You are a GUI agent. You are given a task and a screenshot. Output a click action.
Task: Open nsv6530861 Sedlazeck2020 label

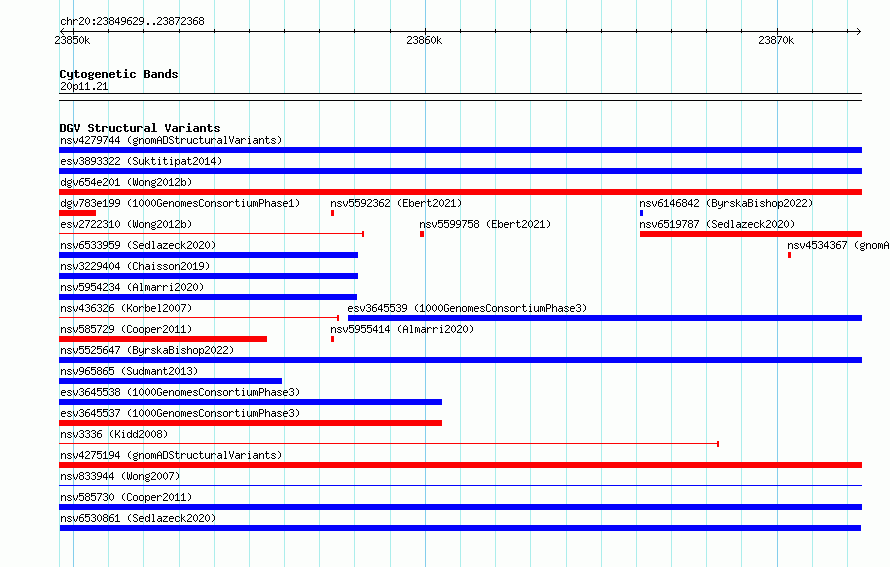click(138, 518)
